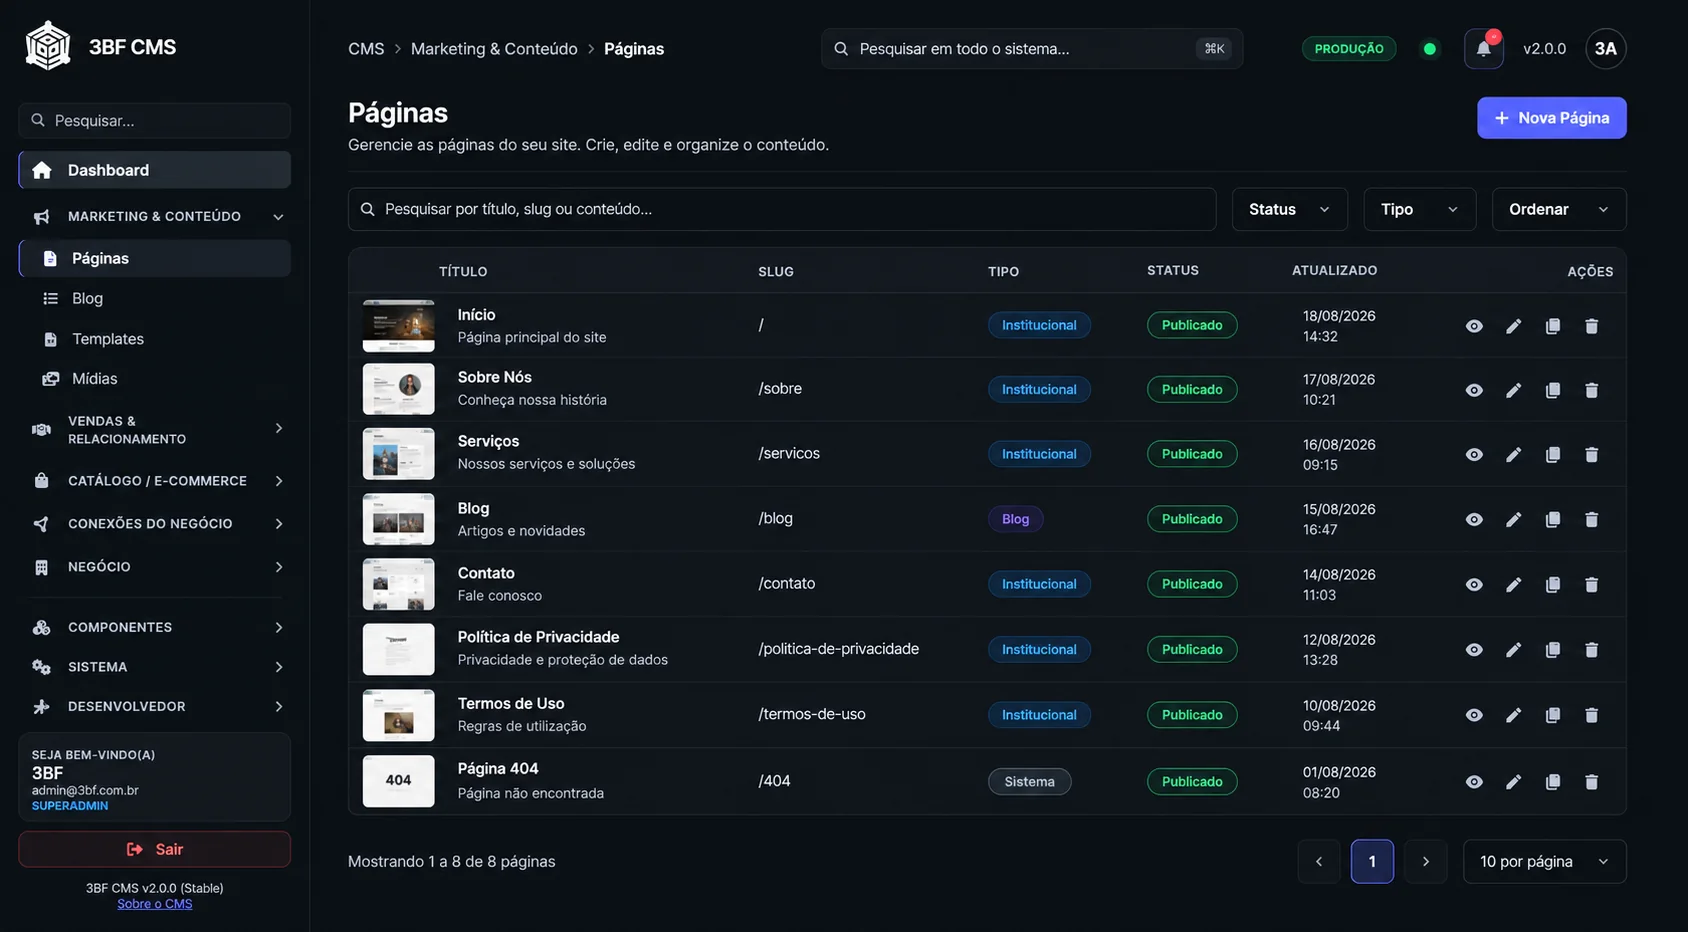Duplicate the Contato page
This screenshot has height=932, width=1688.
1552,584
